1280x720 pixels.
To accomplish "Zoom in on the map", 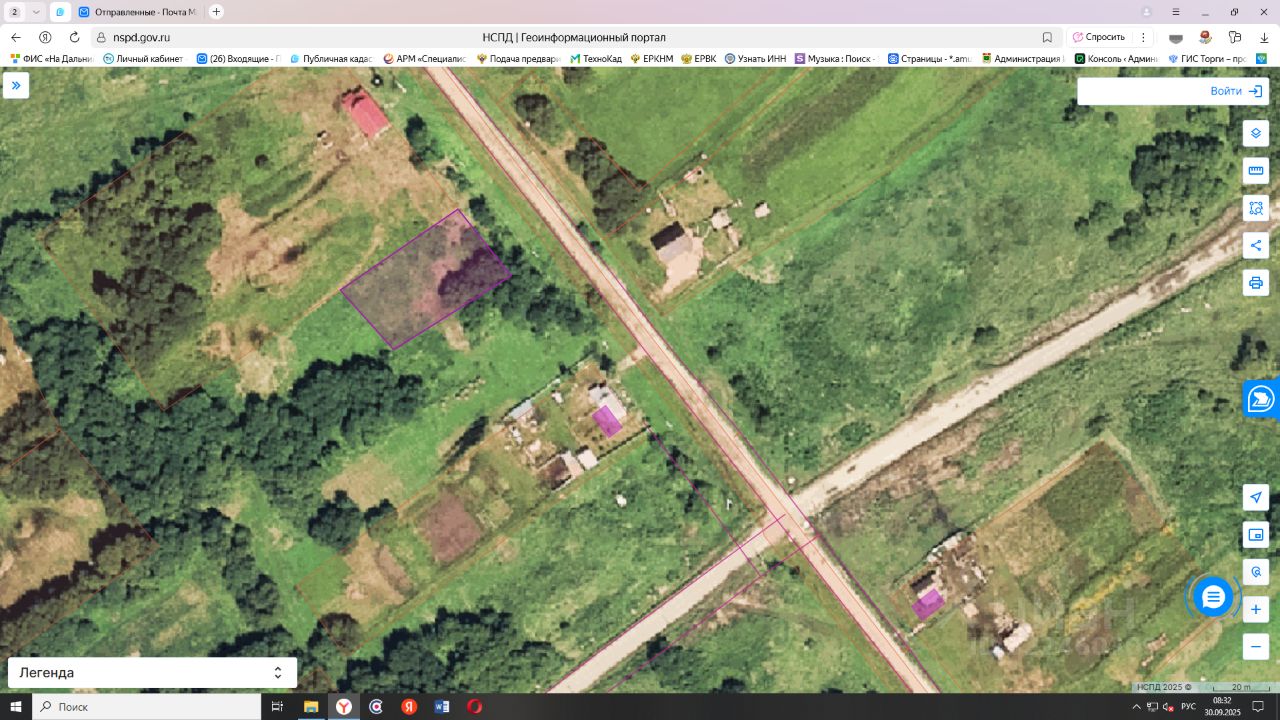I will (x=1256, y=609).
